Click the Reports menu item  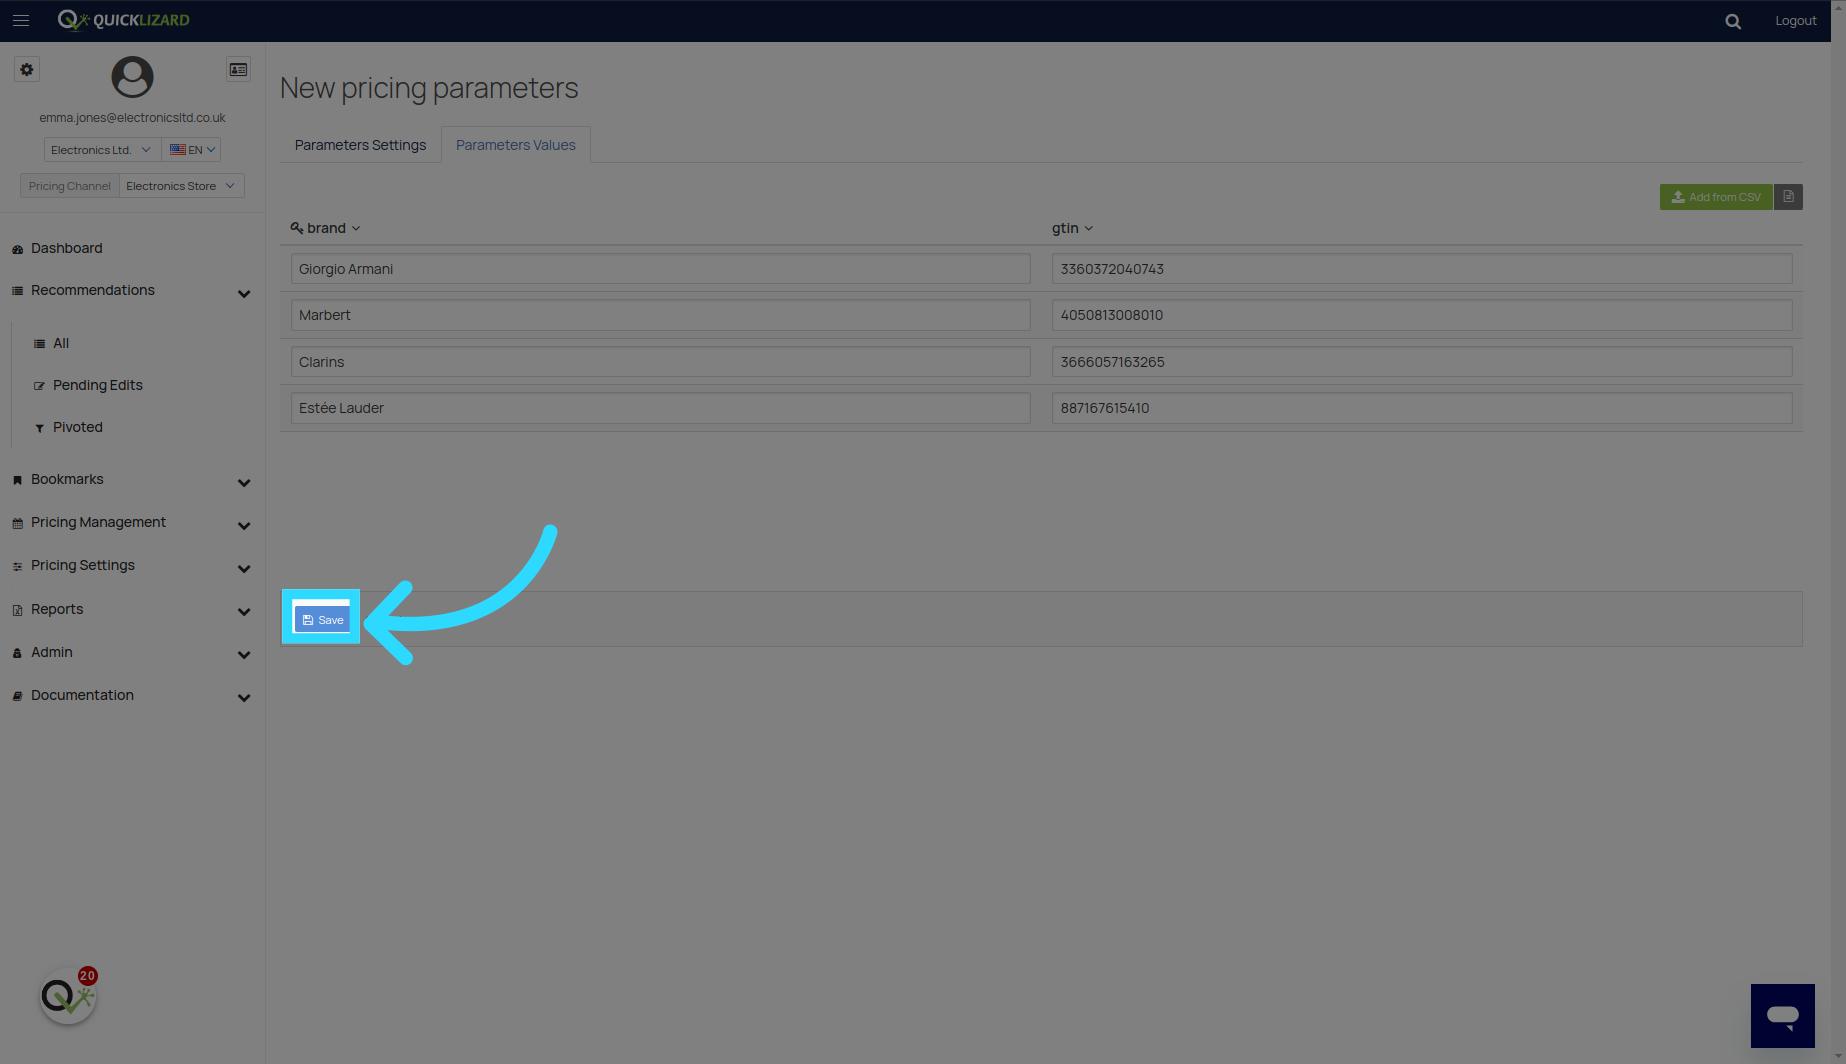click(x=57, y=609)
